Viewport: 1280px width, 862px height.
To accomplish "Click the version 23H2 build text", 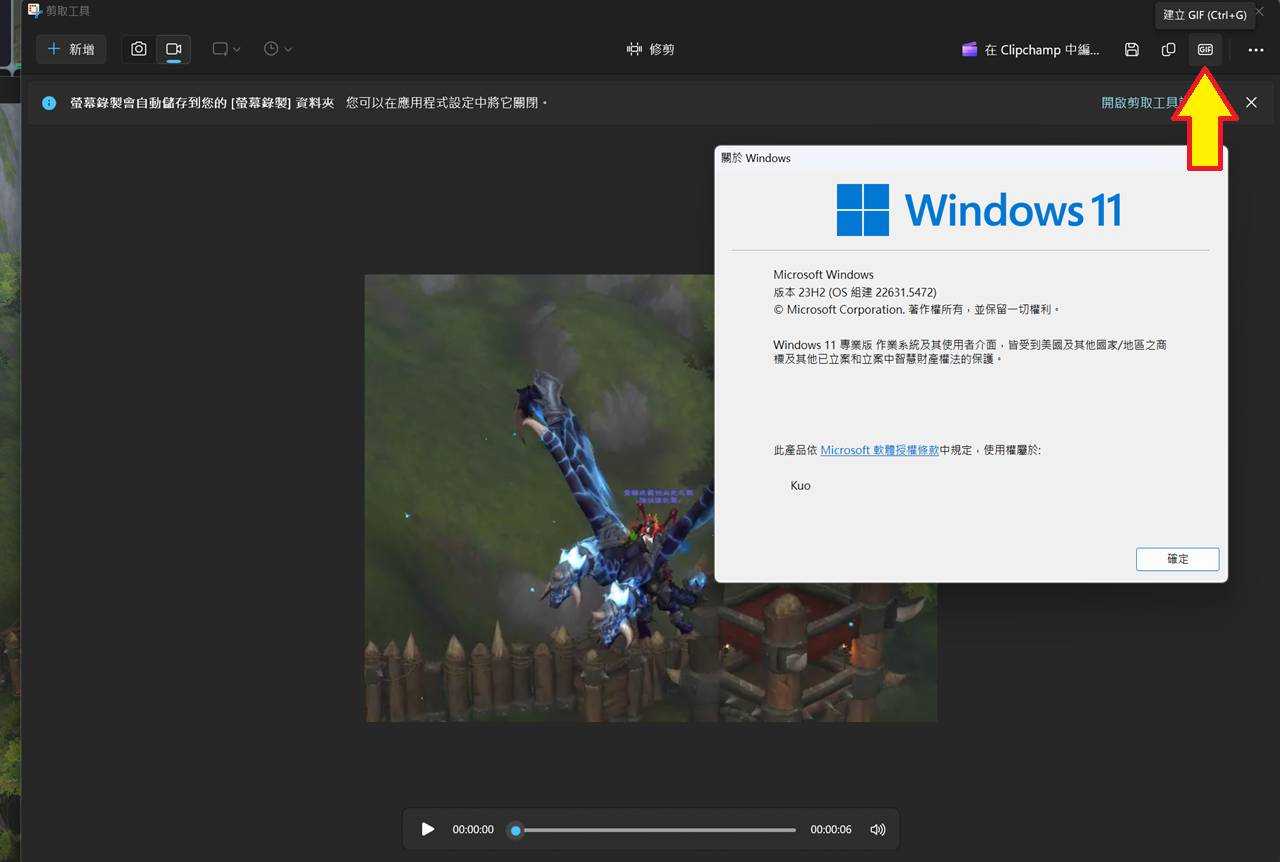I will (x=854, y=292).
